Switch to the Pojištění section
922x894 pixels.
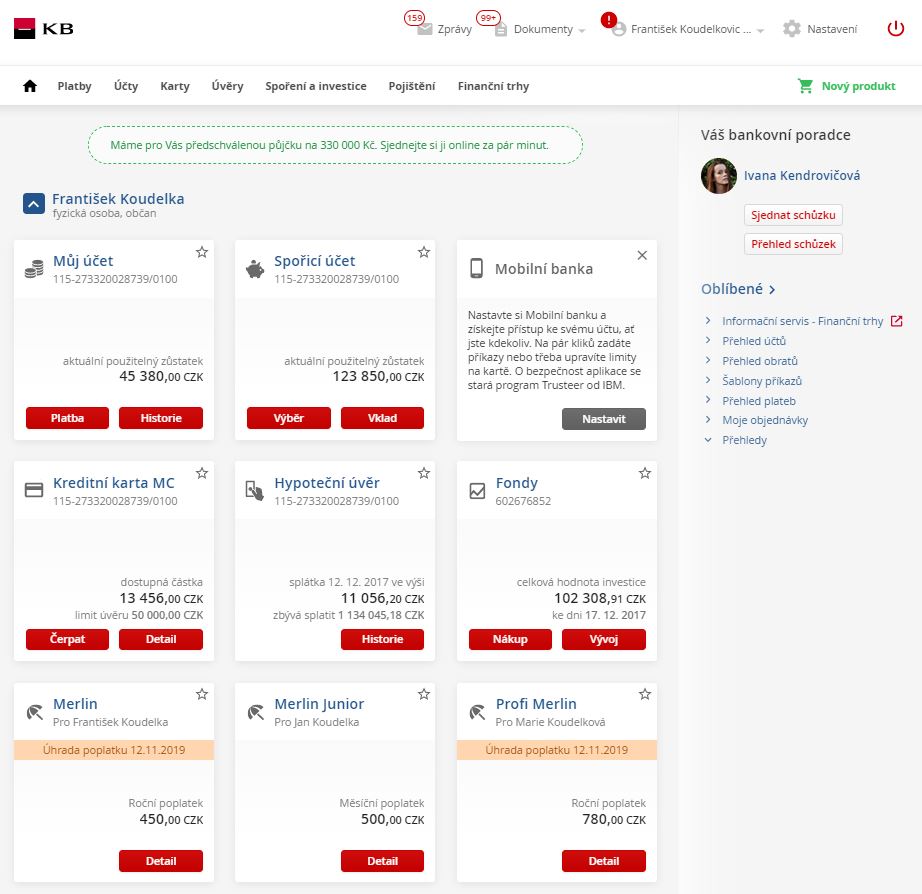click(x=410, y=86)
